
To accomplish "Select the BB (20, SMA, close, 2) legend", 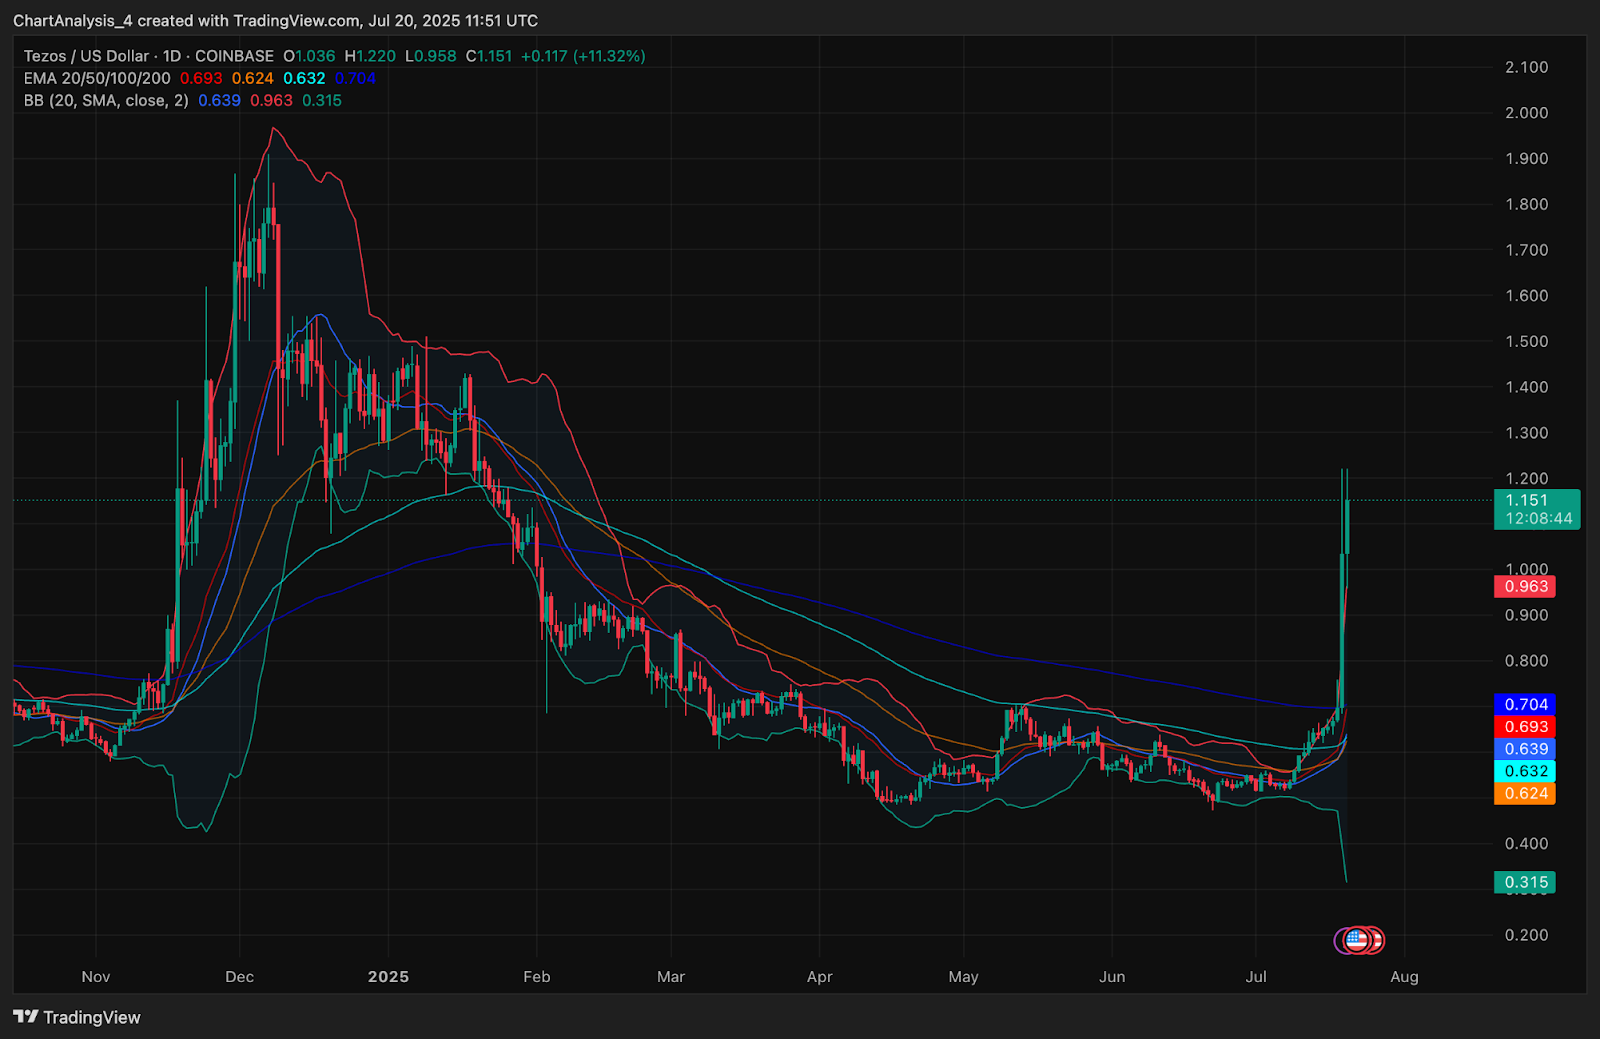I will coord(106,100).
